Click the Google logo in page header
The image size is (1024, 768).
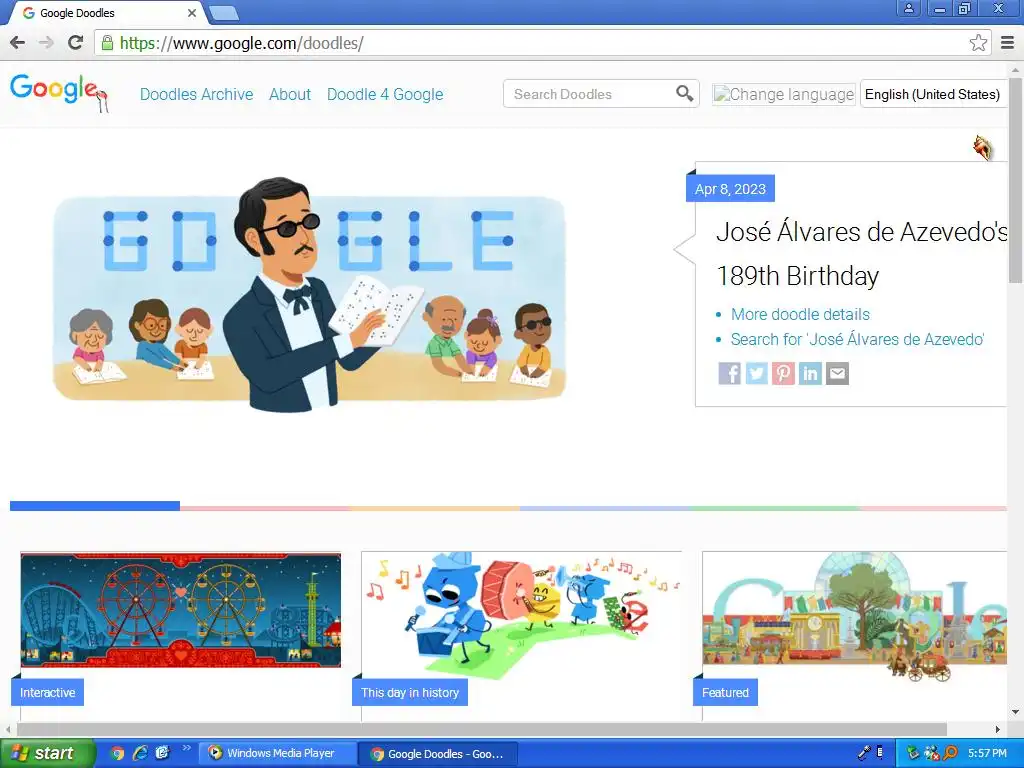tap(59, 93)
